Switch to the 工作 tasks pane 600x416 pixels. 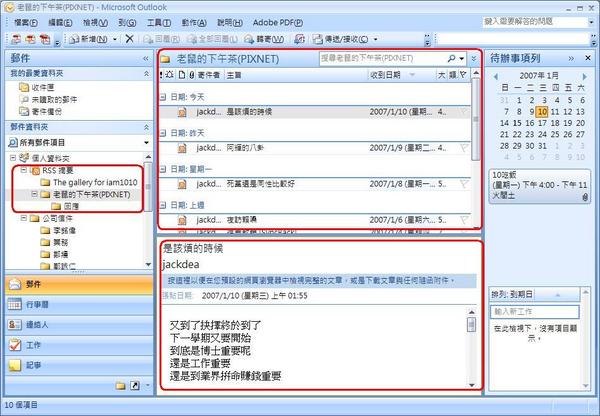coord(79,345)
